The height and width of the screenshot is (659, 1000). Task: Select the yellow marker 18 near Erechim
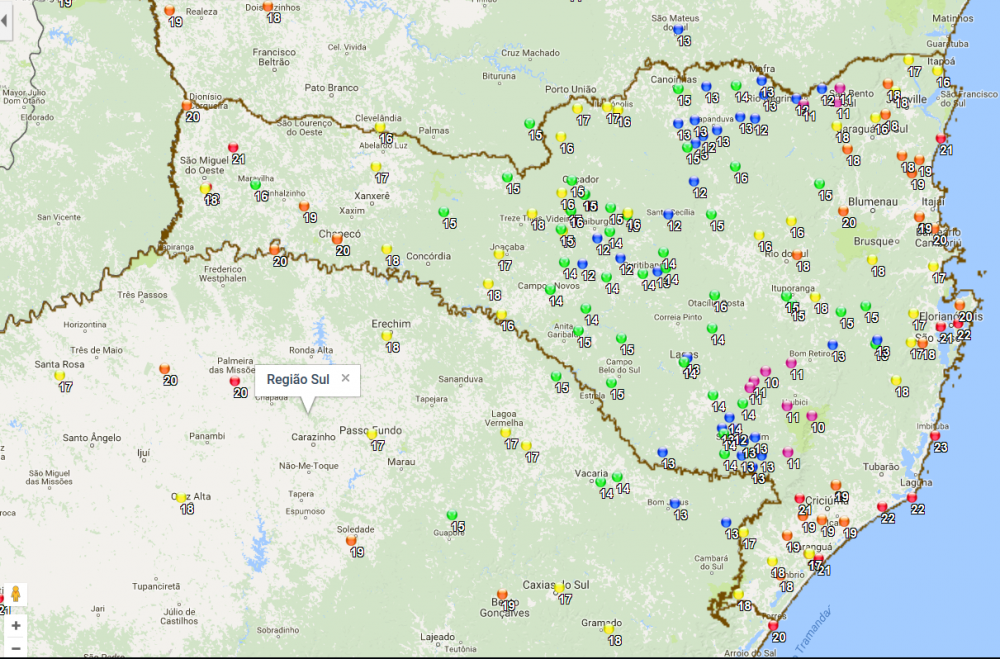tap(387, 336)
